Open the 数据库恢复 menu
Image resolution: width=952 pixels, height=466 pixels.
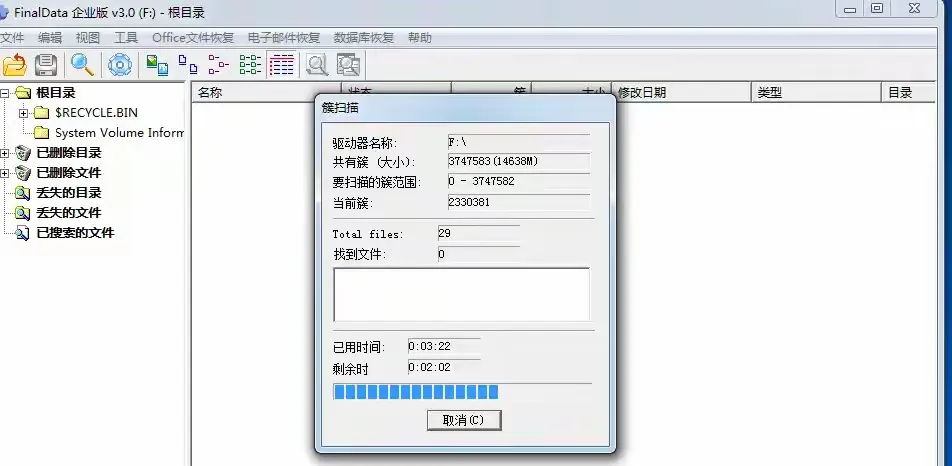pos(364,38)
